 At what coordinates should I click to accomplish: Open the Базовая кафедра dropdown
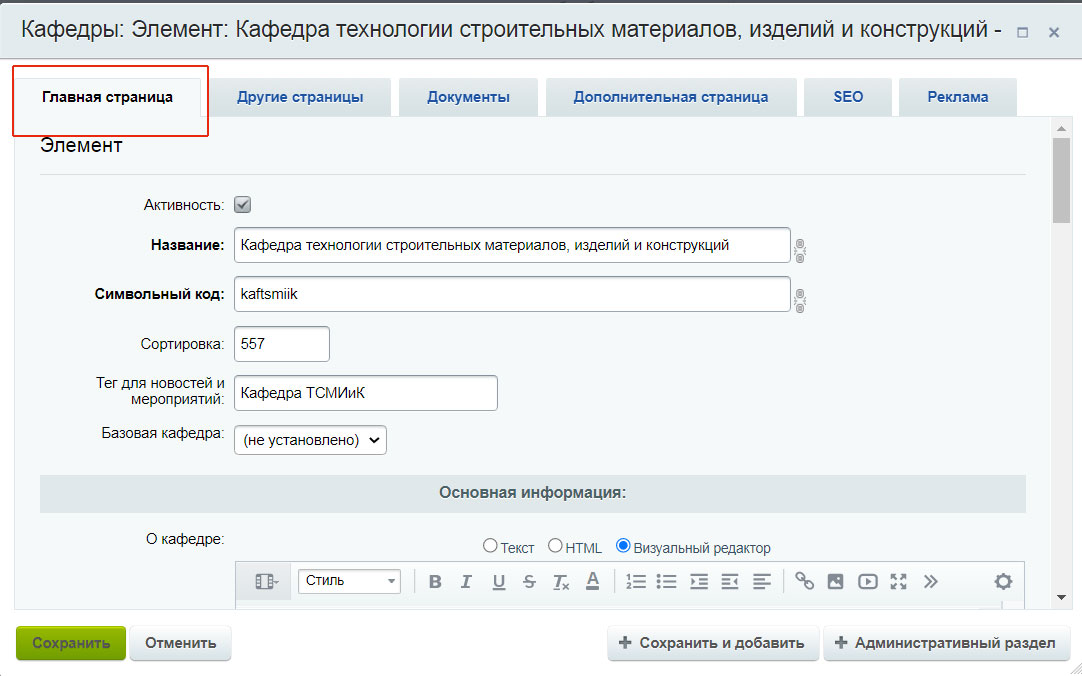click(310, 440)
